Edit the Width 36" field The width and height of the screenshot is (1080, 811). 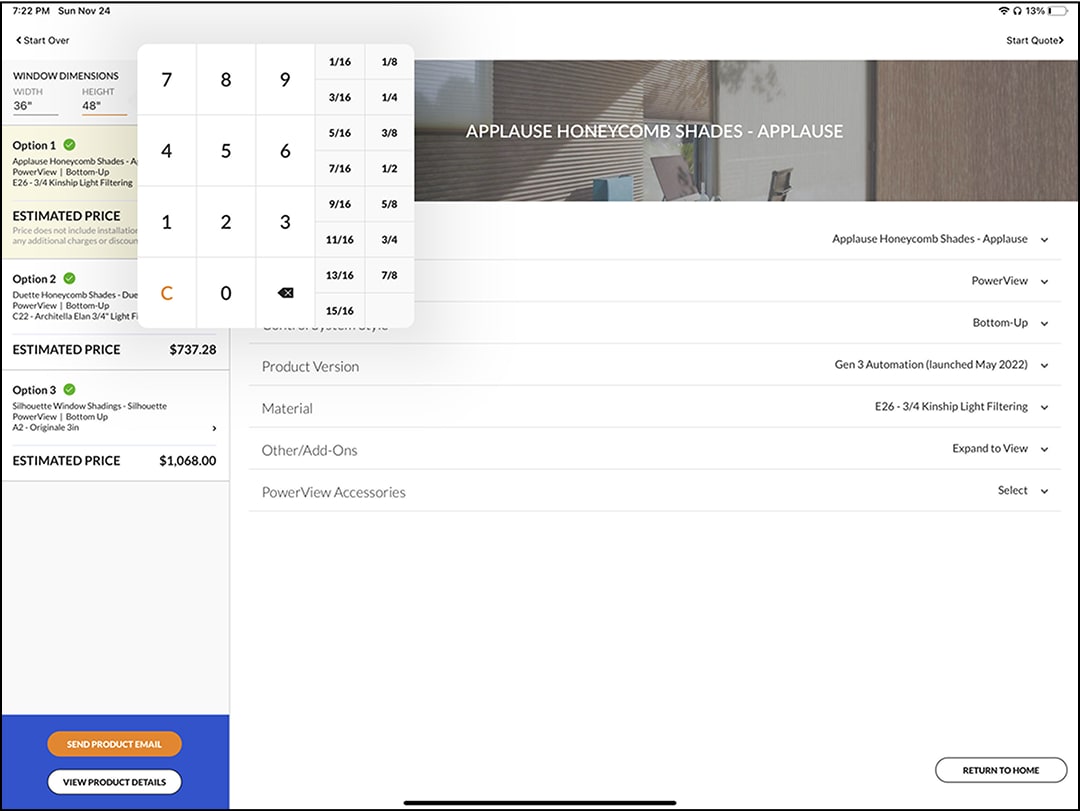35,105
